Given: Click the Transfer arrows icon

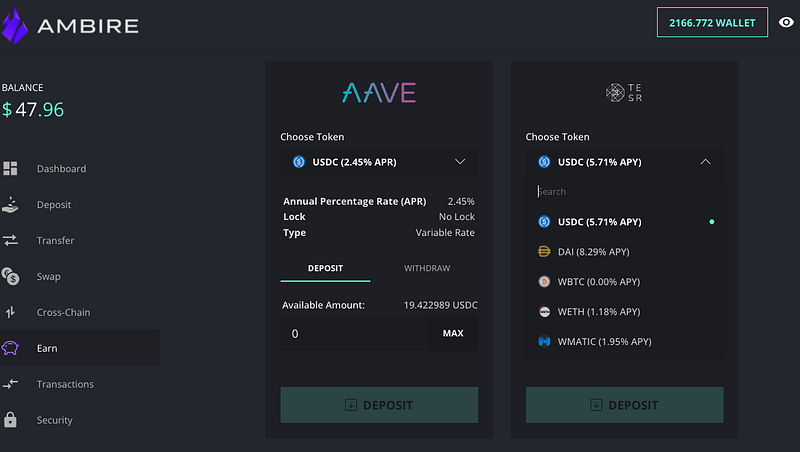Looking at the screenshot, I should (x=10, y=240).
